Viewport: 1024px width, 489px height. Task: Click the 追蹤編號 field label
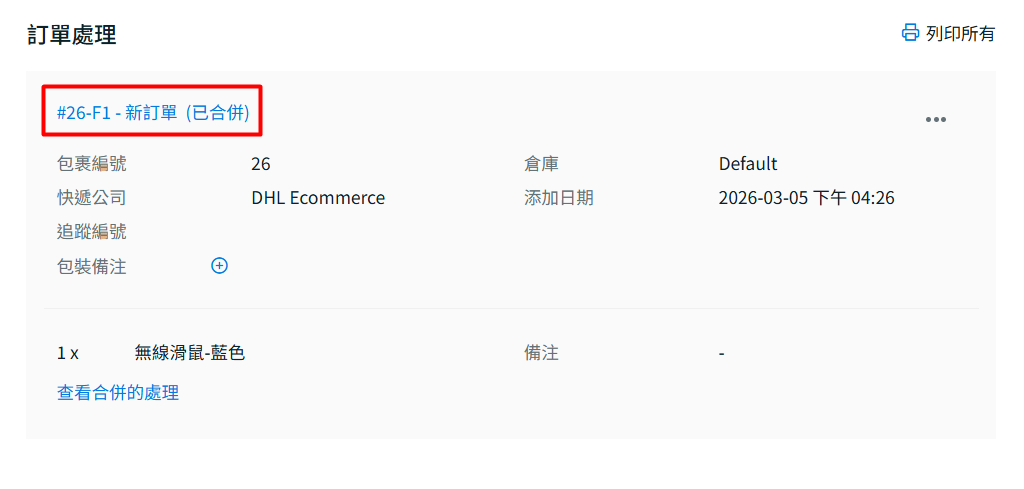click(x=92, y=232)
